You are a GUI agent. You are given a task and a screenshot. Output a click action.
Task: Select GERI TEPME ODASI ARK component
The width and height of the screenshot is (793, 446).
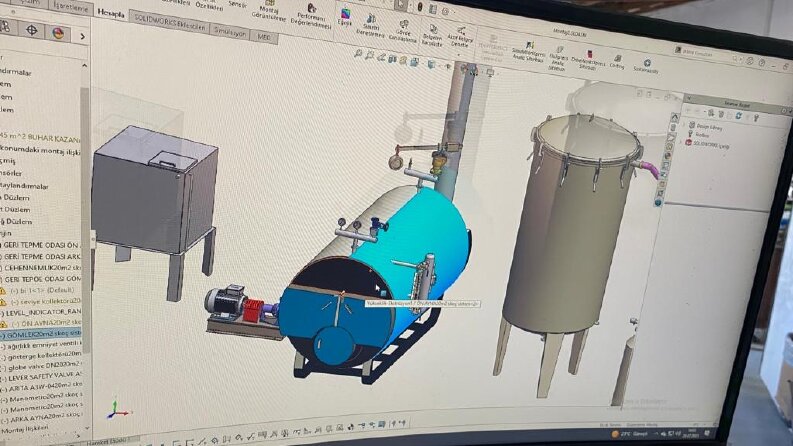tap(40, 256)
